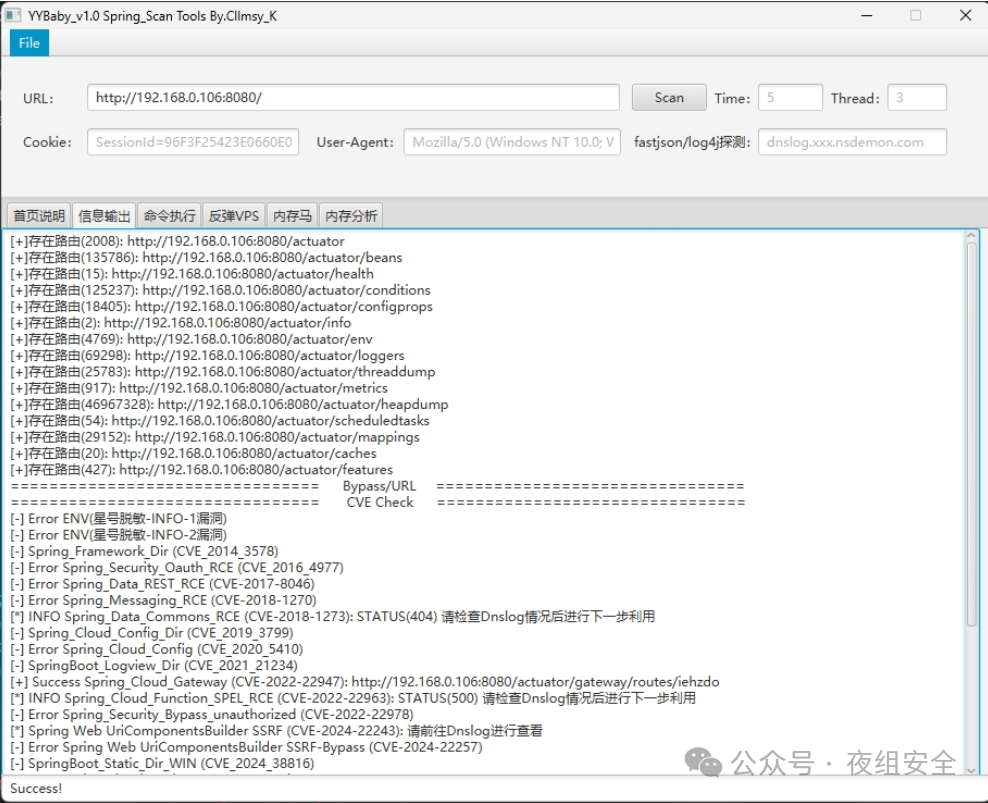Minimize the YYBaby window

[867, 16]
